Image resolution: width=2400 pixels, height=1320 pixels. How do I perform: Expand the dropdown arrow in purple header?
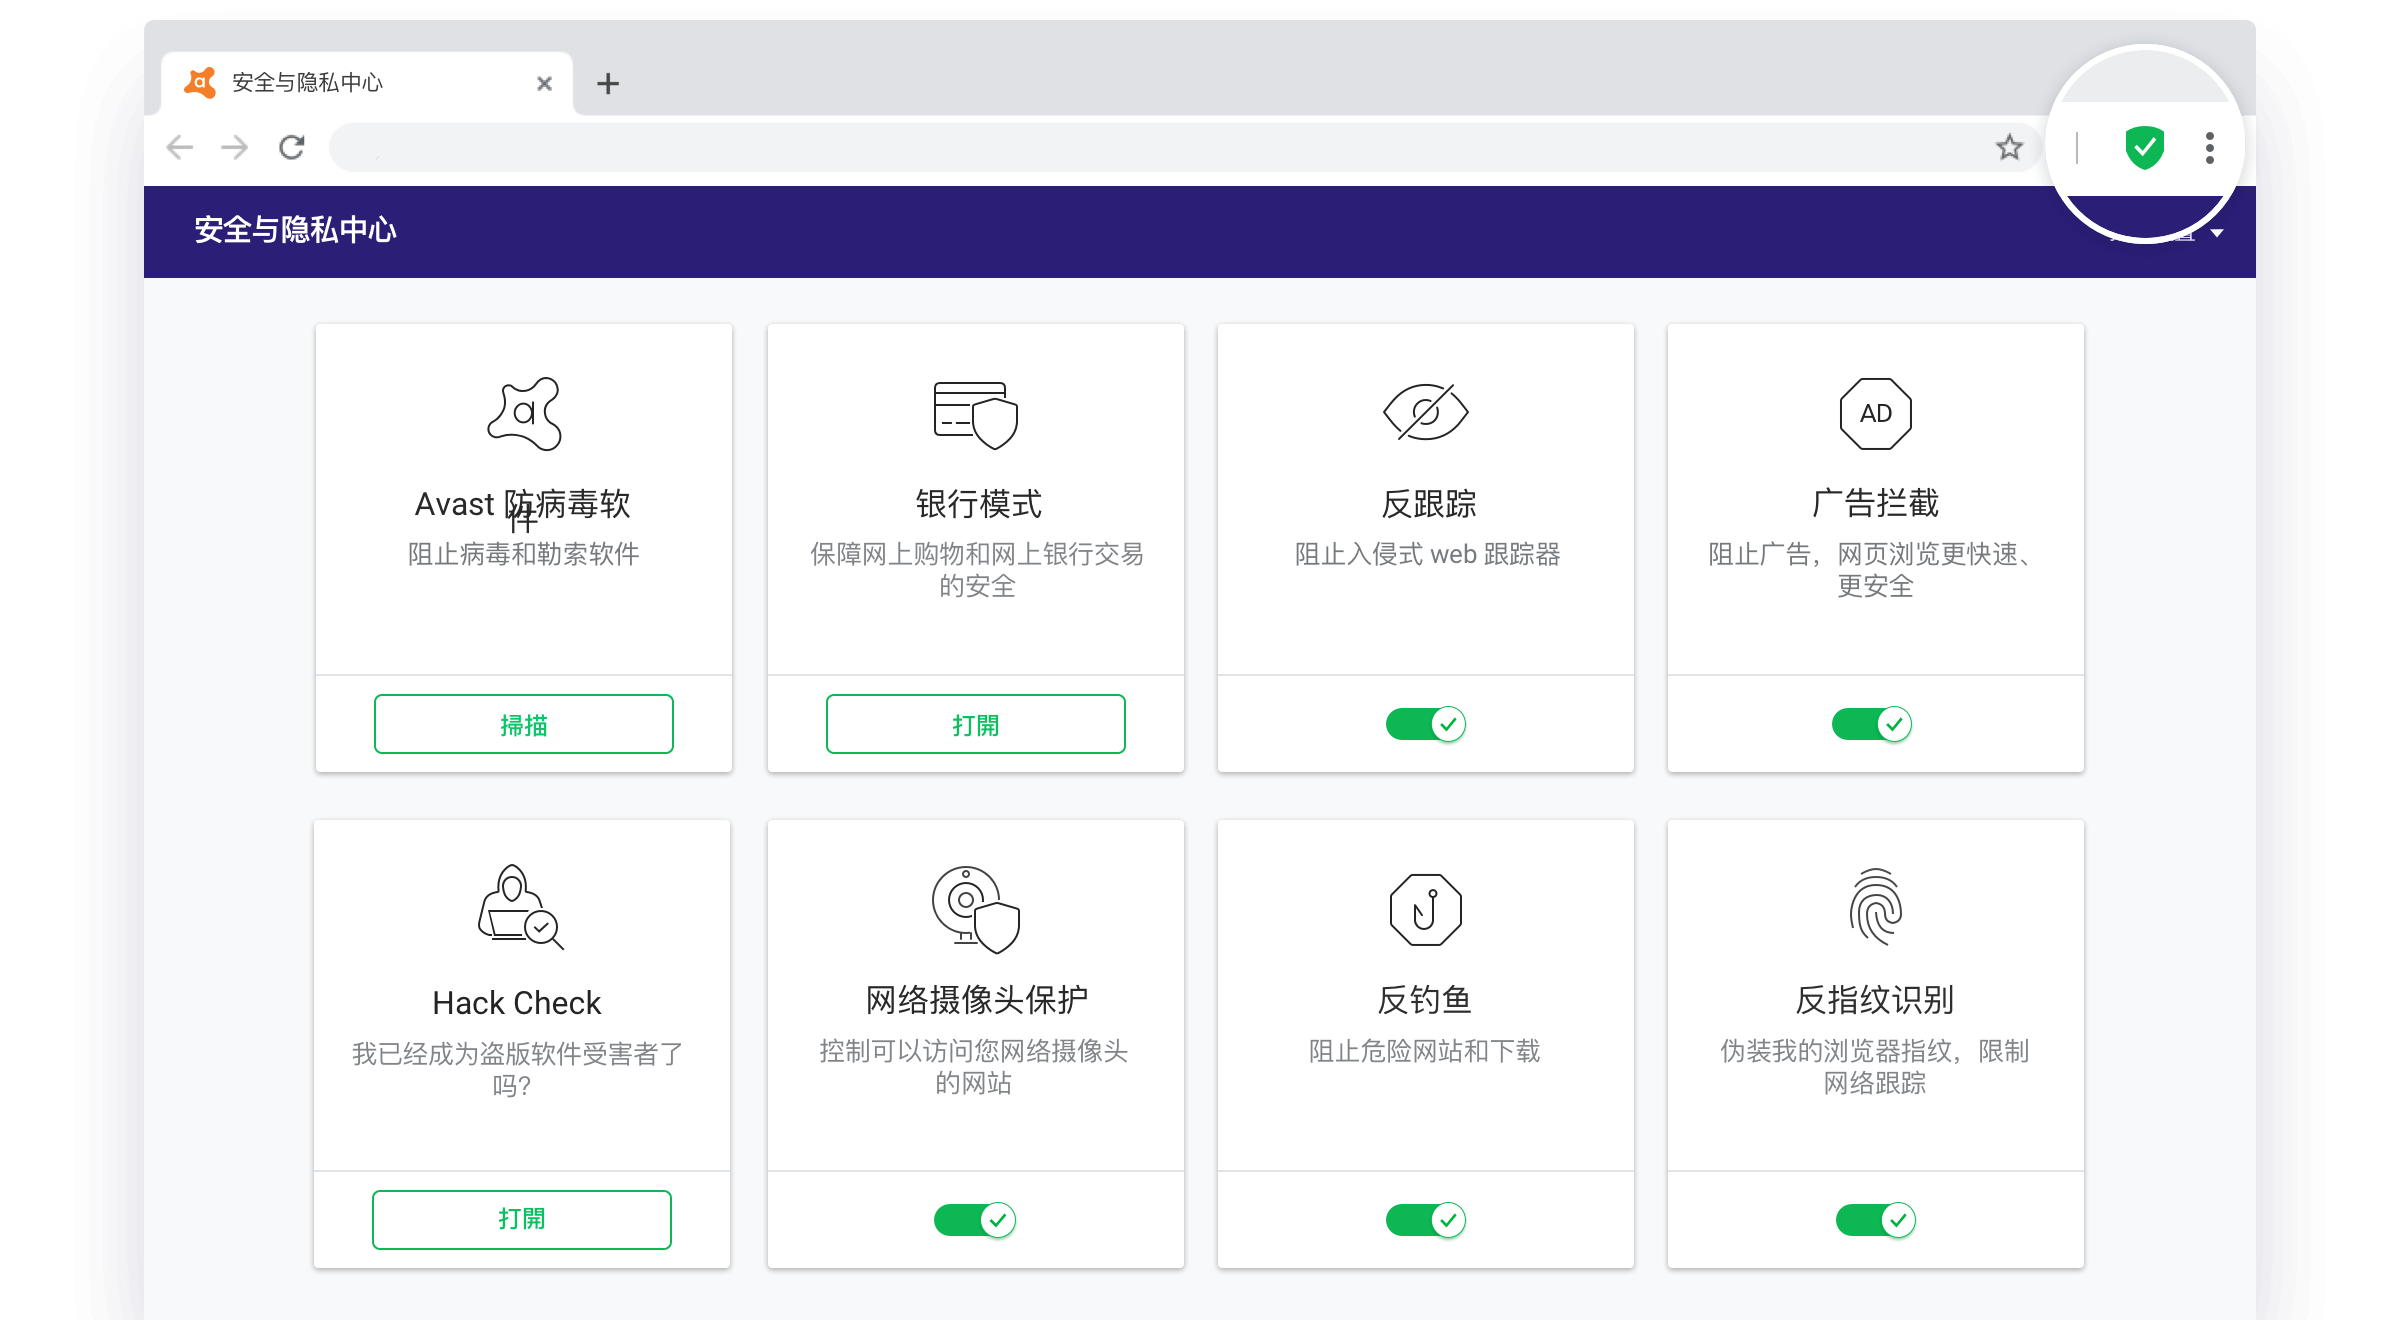[2217, 233]
